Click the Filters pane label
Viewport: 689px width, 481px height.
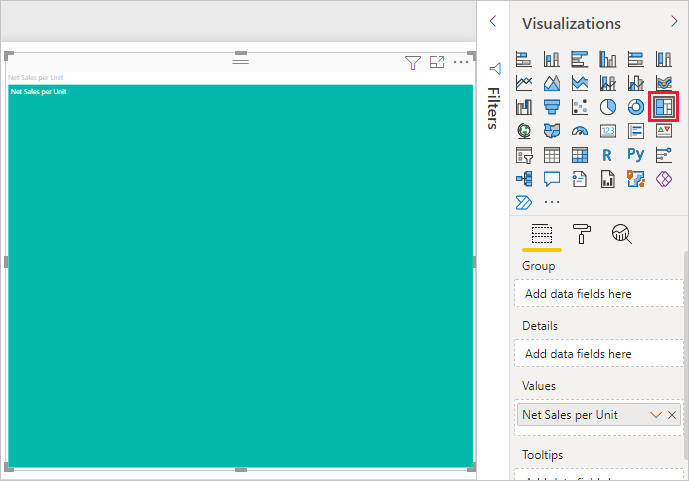(493, 108)
